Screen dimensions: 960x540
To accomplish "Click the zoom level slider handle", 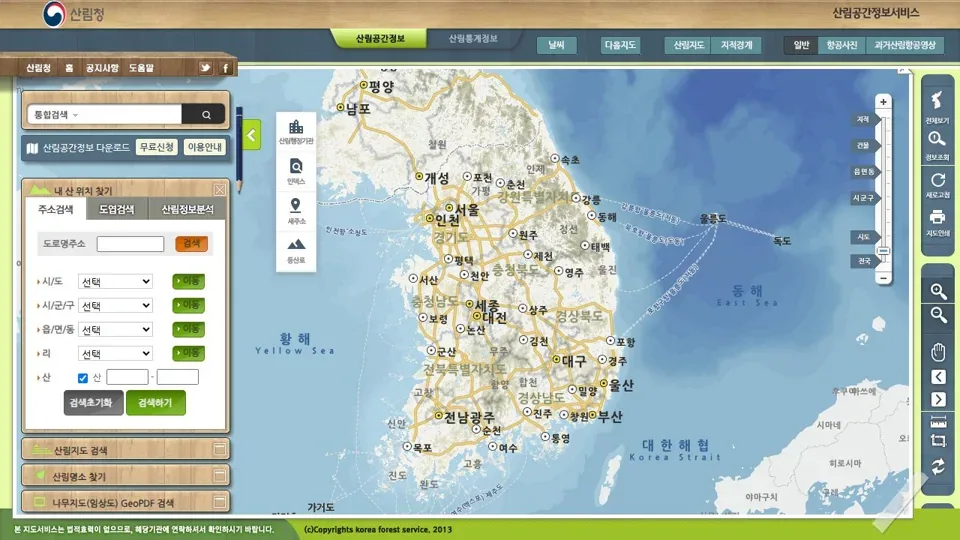I will click(883, 251).
